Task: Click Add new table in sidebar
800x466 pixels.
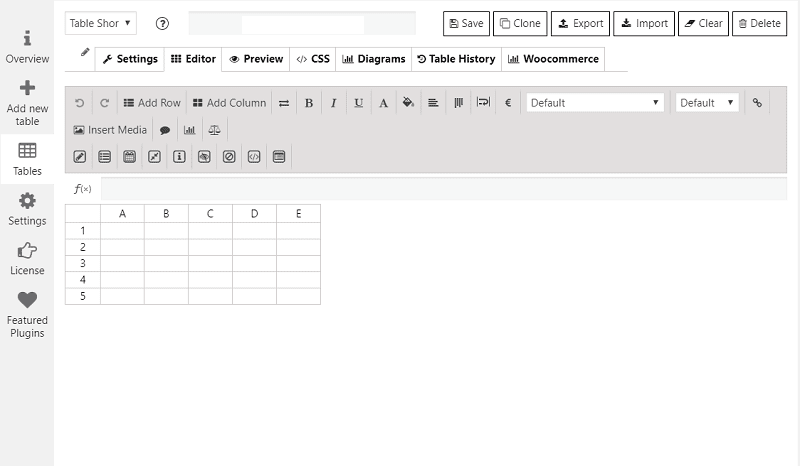Action: tap(27, 103)
